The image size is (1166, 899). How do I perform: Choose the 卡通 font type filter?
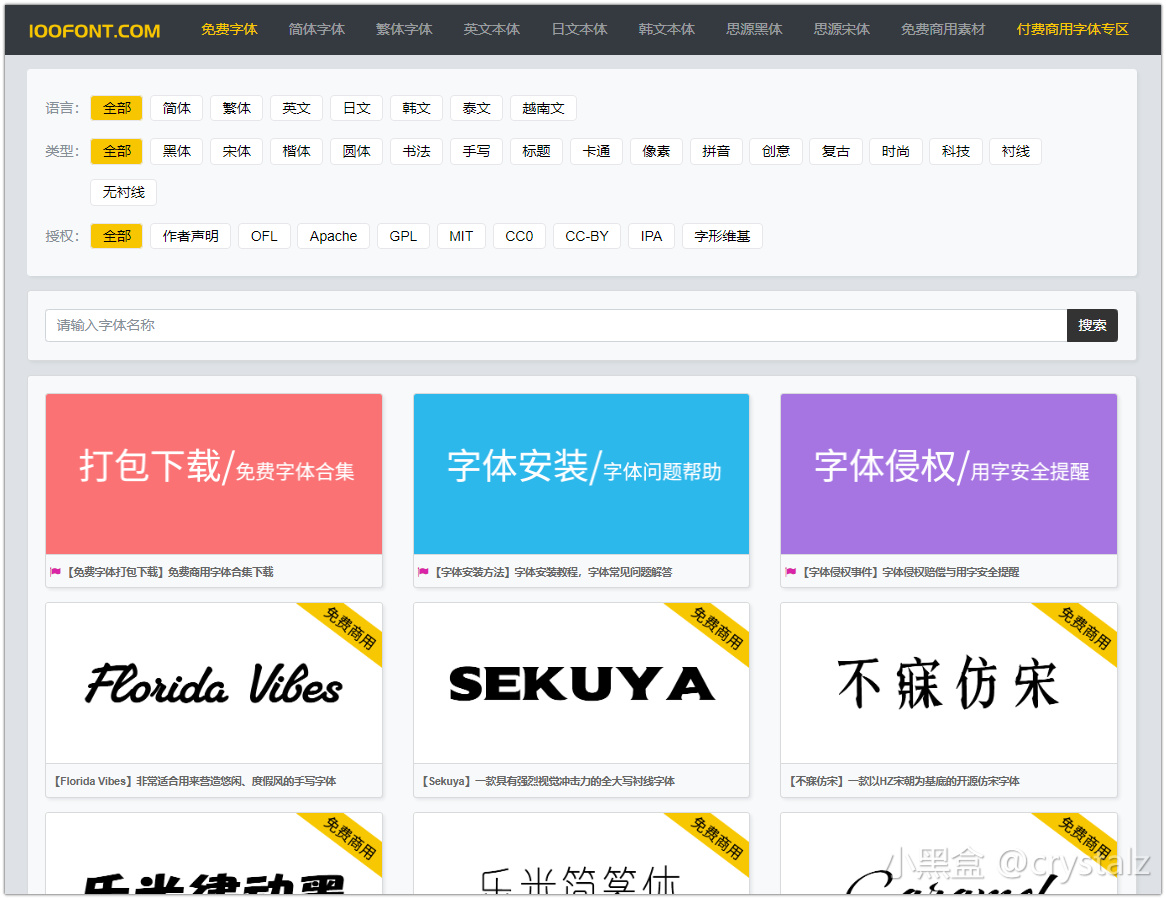pos(596,151)
